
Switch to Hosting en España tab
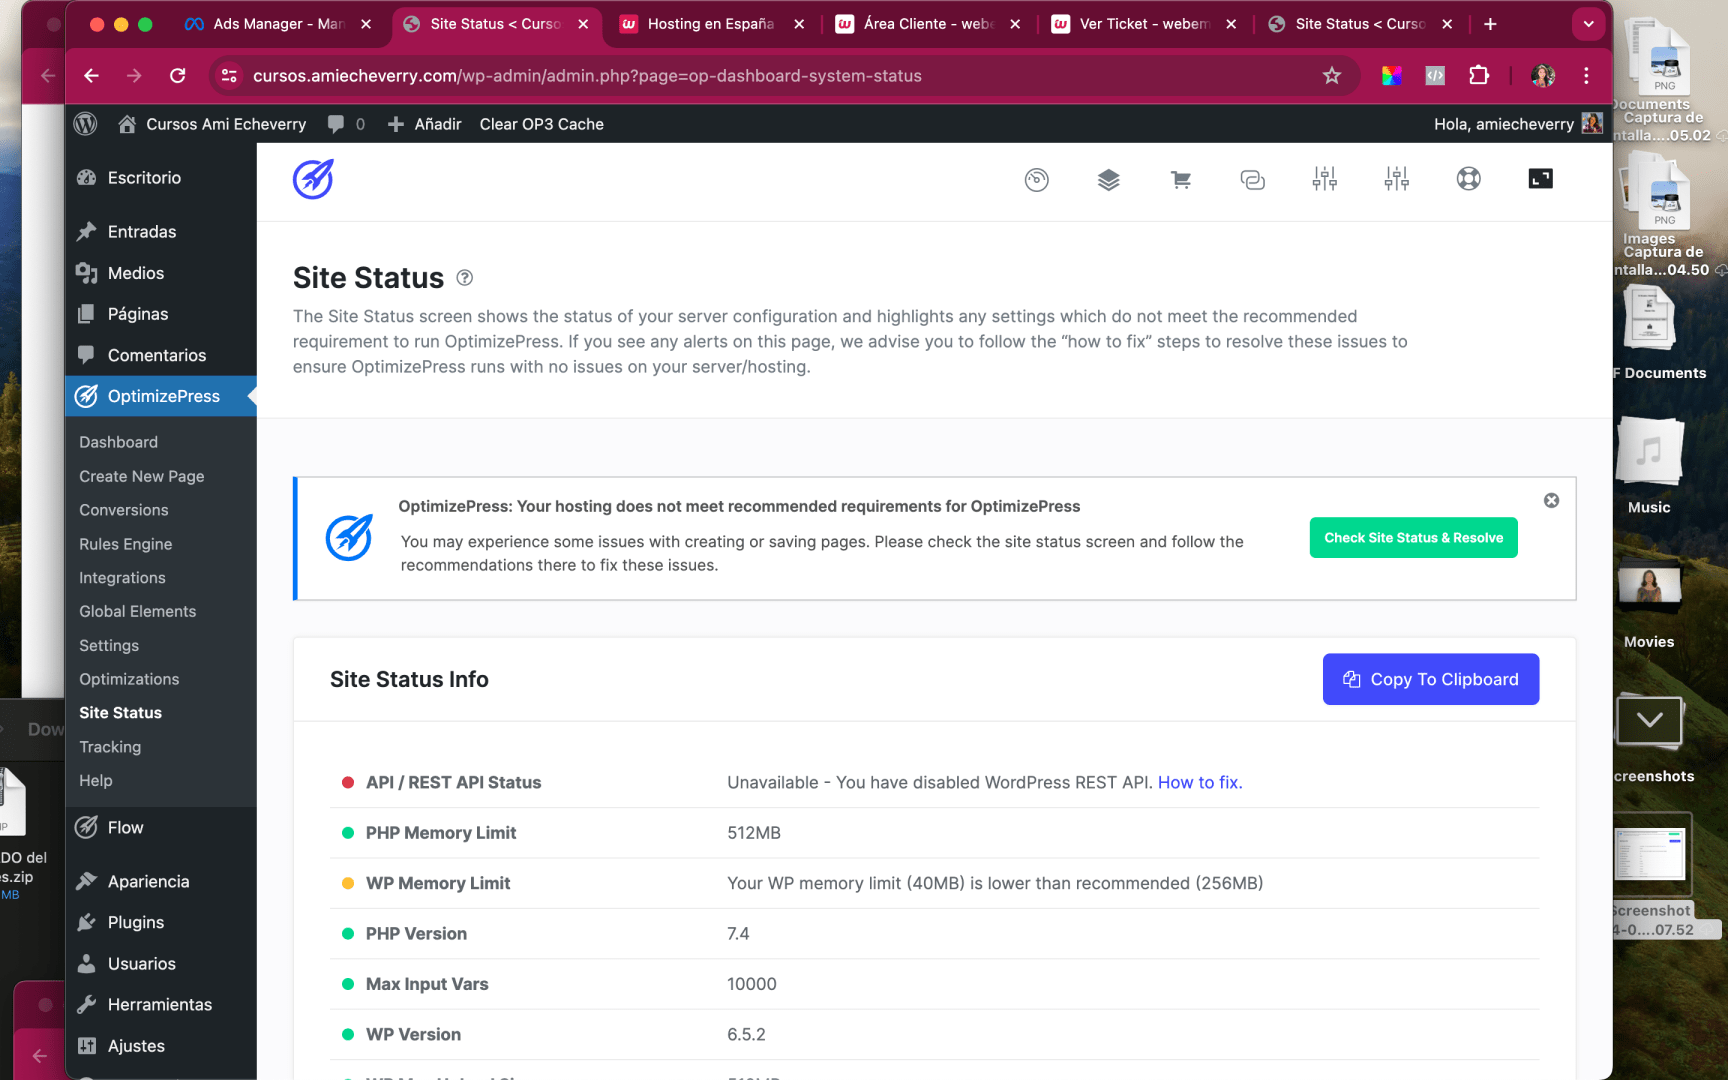coord(711,24)
